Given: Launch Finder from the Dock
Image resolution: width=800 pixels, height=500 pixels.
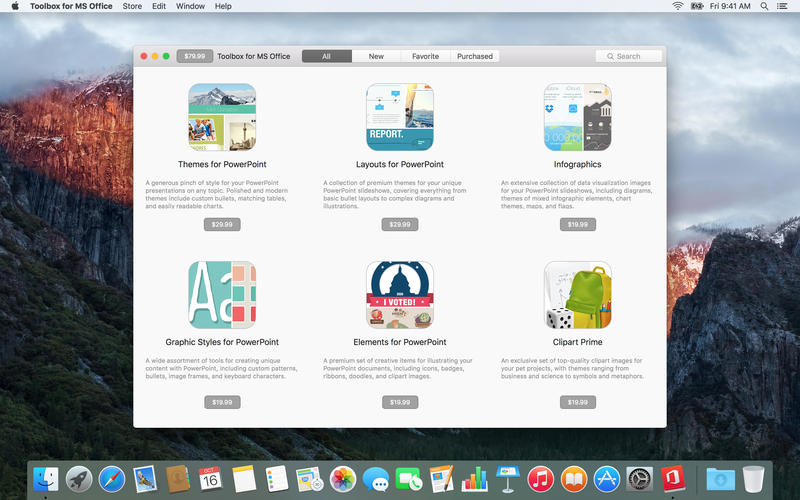Looking at the screenshot, I should pos(46,480).
